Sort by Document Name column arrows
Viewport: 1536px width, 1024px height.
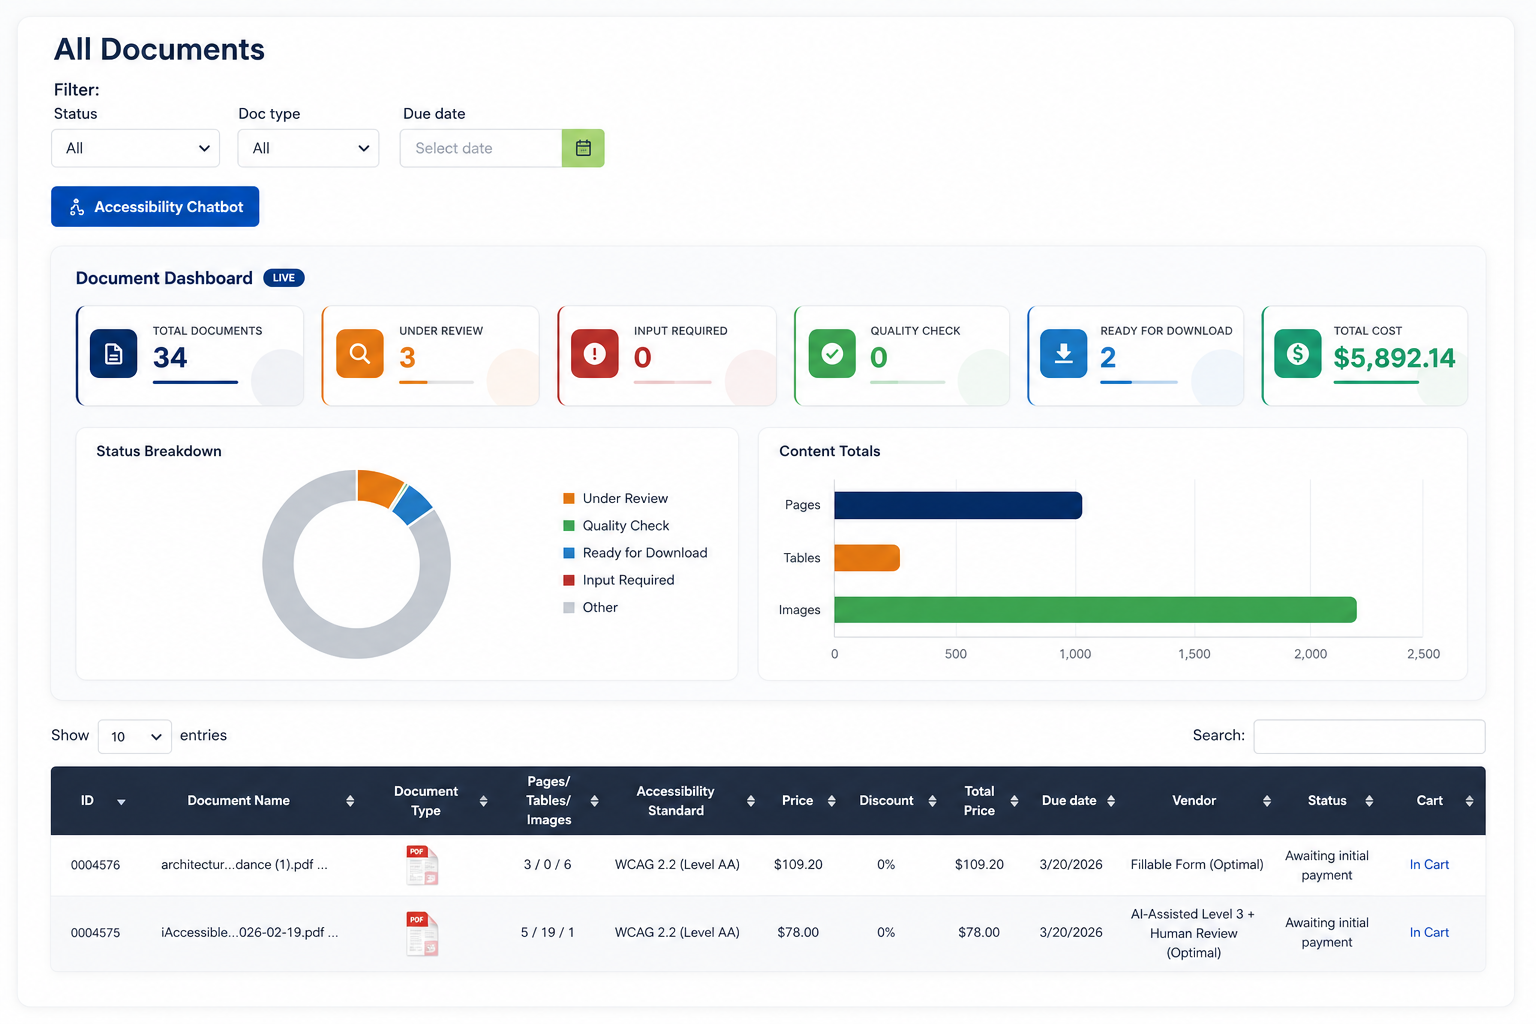pyautogui.click(x=350, y=801)
